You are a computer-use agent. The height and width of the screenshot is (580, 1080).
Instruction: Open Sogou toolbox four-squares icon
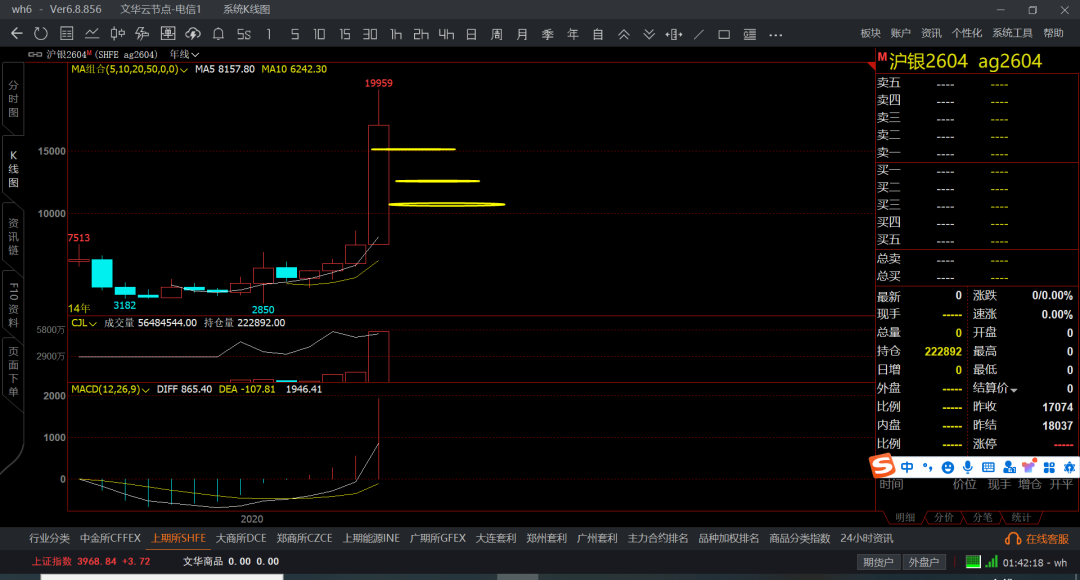tap(1049, 468)
